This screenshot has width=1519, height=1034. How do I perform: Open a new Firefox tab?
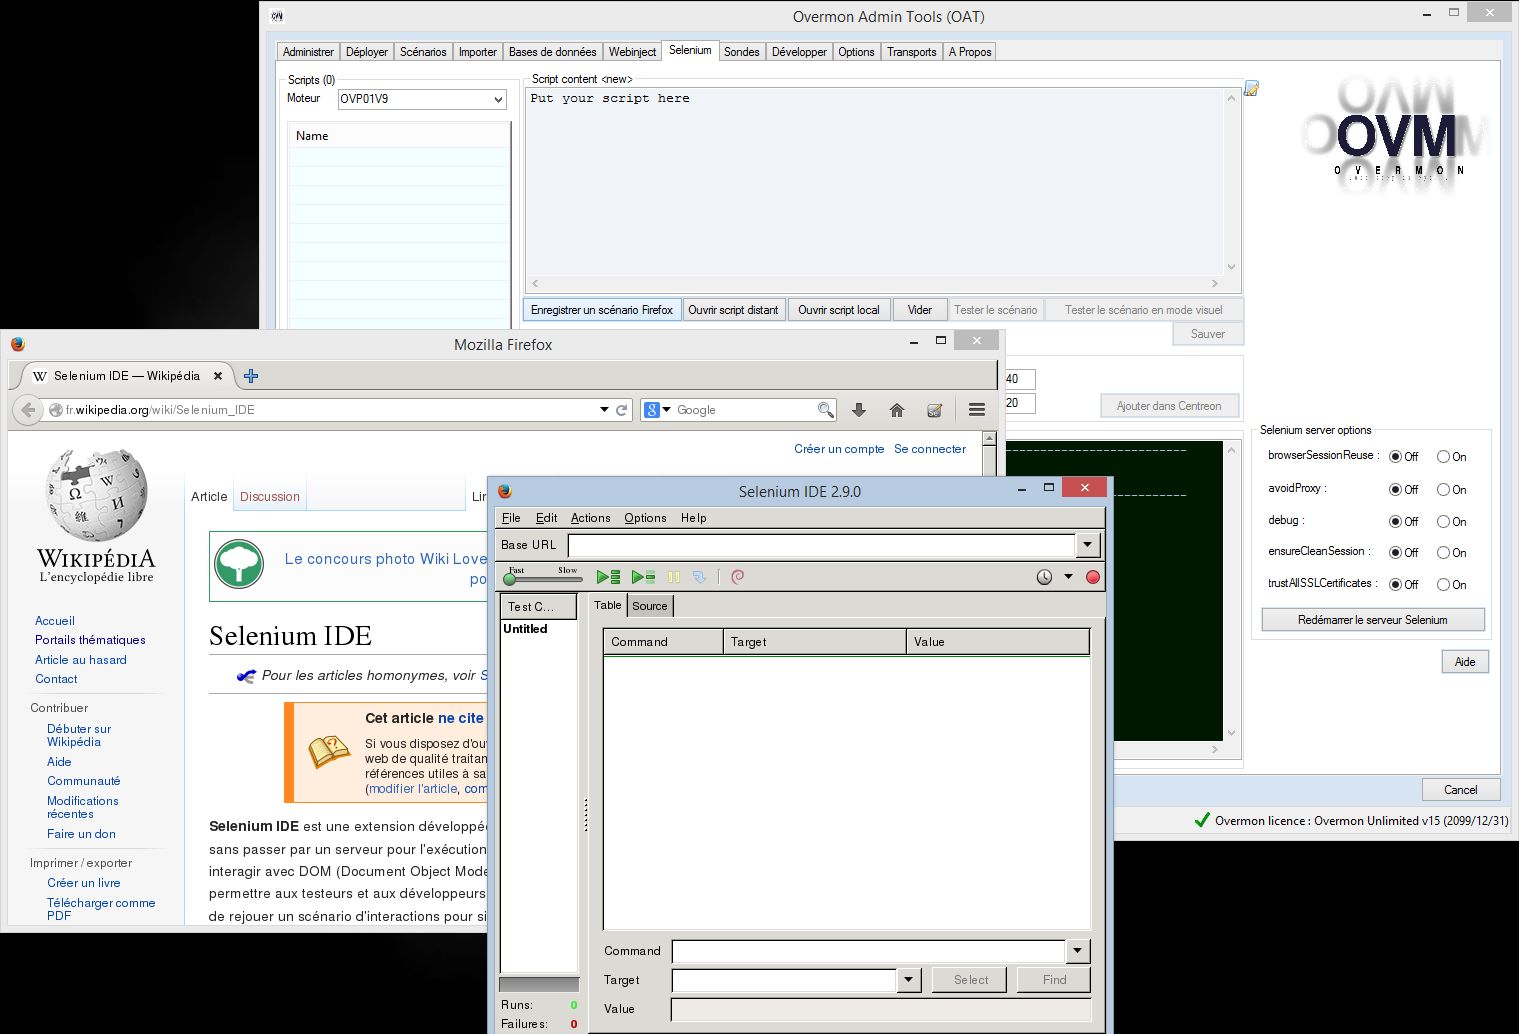click(251, 376)
